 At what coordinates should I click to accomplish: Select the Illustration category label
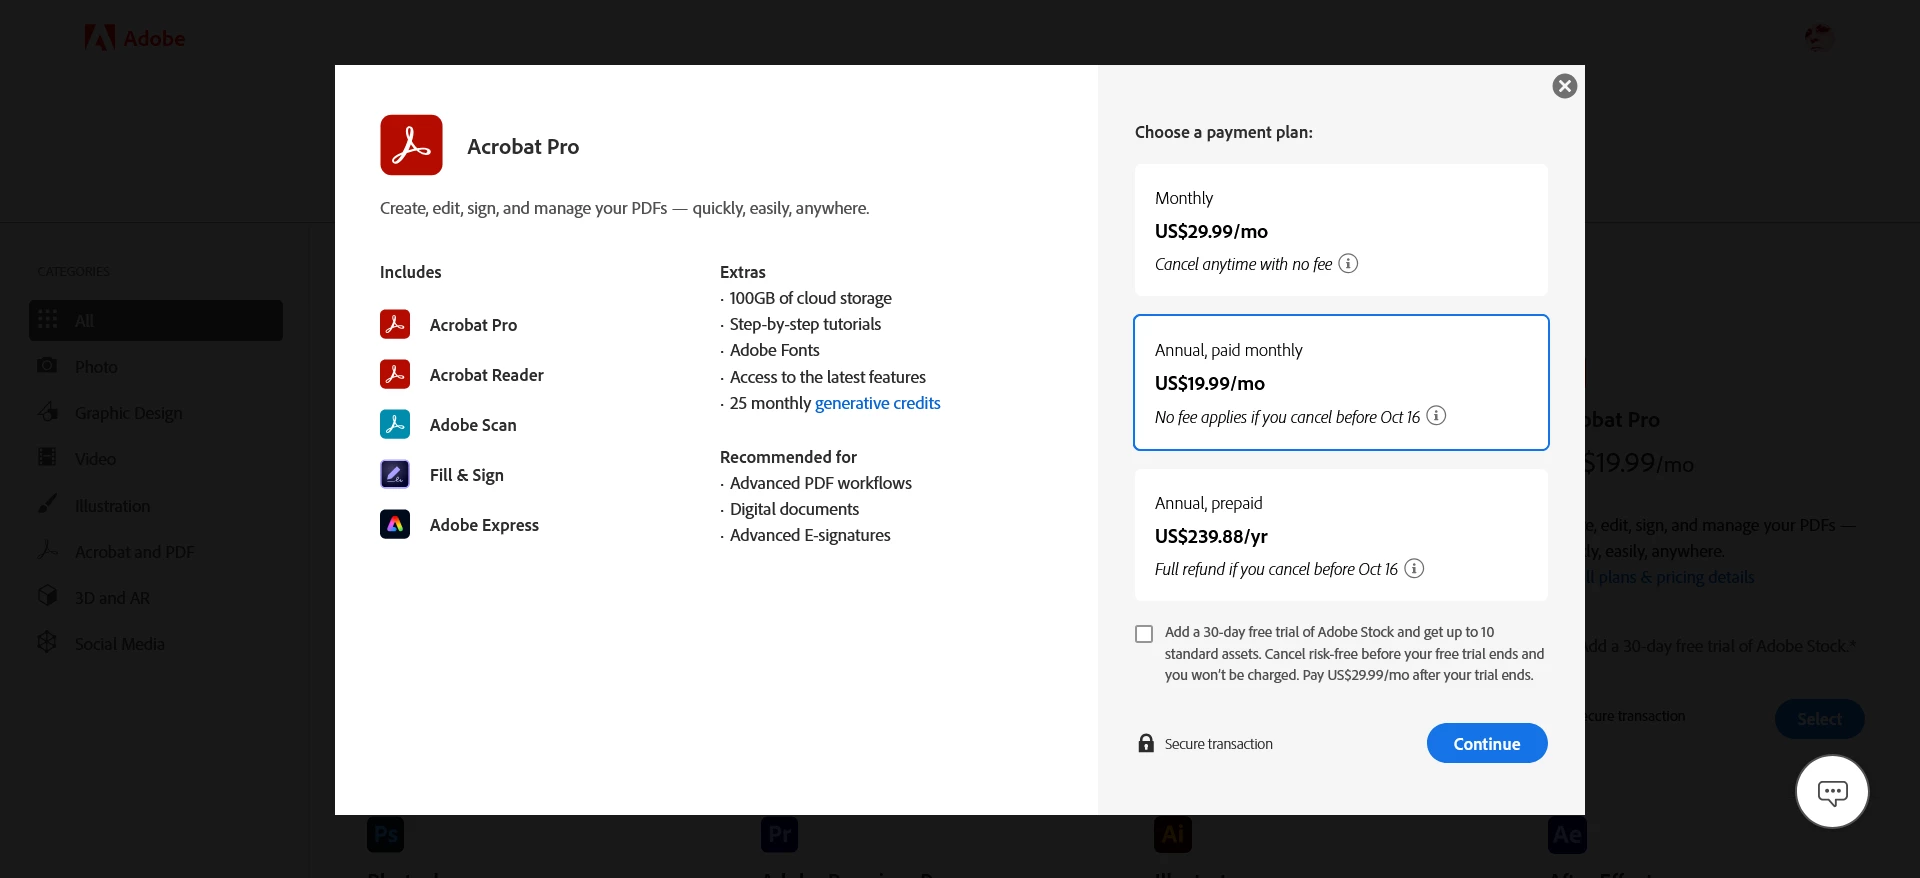(112, 506)
